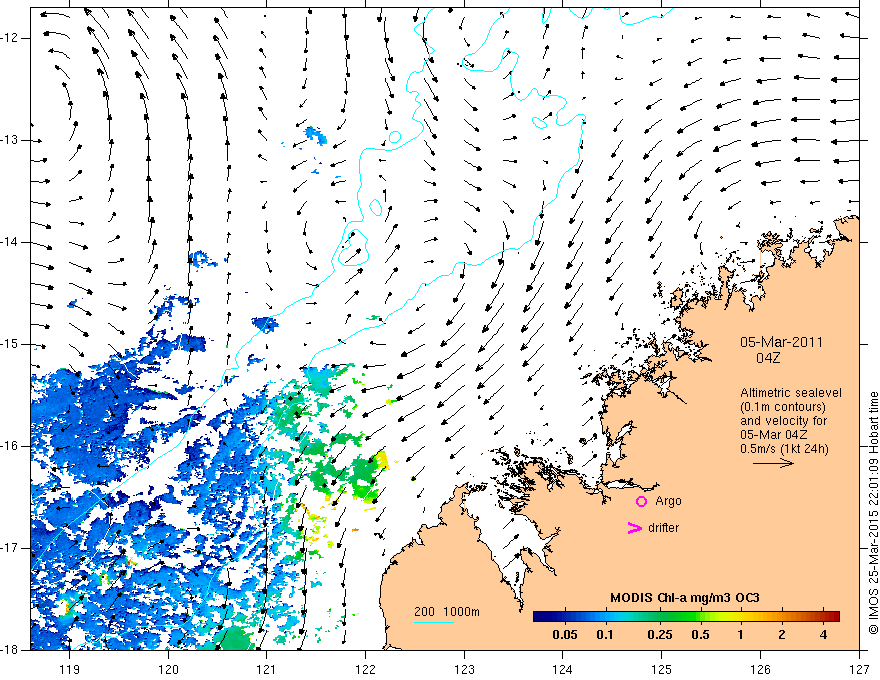Click the 'MODIS Chl-a mg/m3 OC3' colorbar title
The width and height of the screenshot is (880, 680).
[x=685, y=598]
